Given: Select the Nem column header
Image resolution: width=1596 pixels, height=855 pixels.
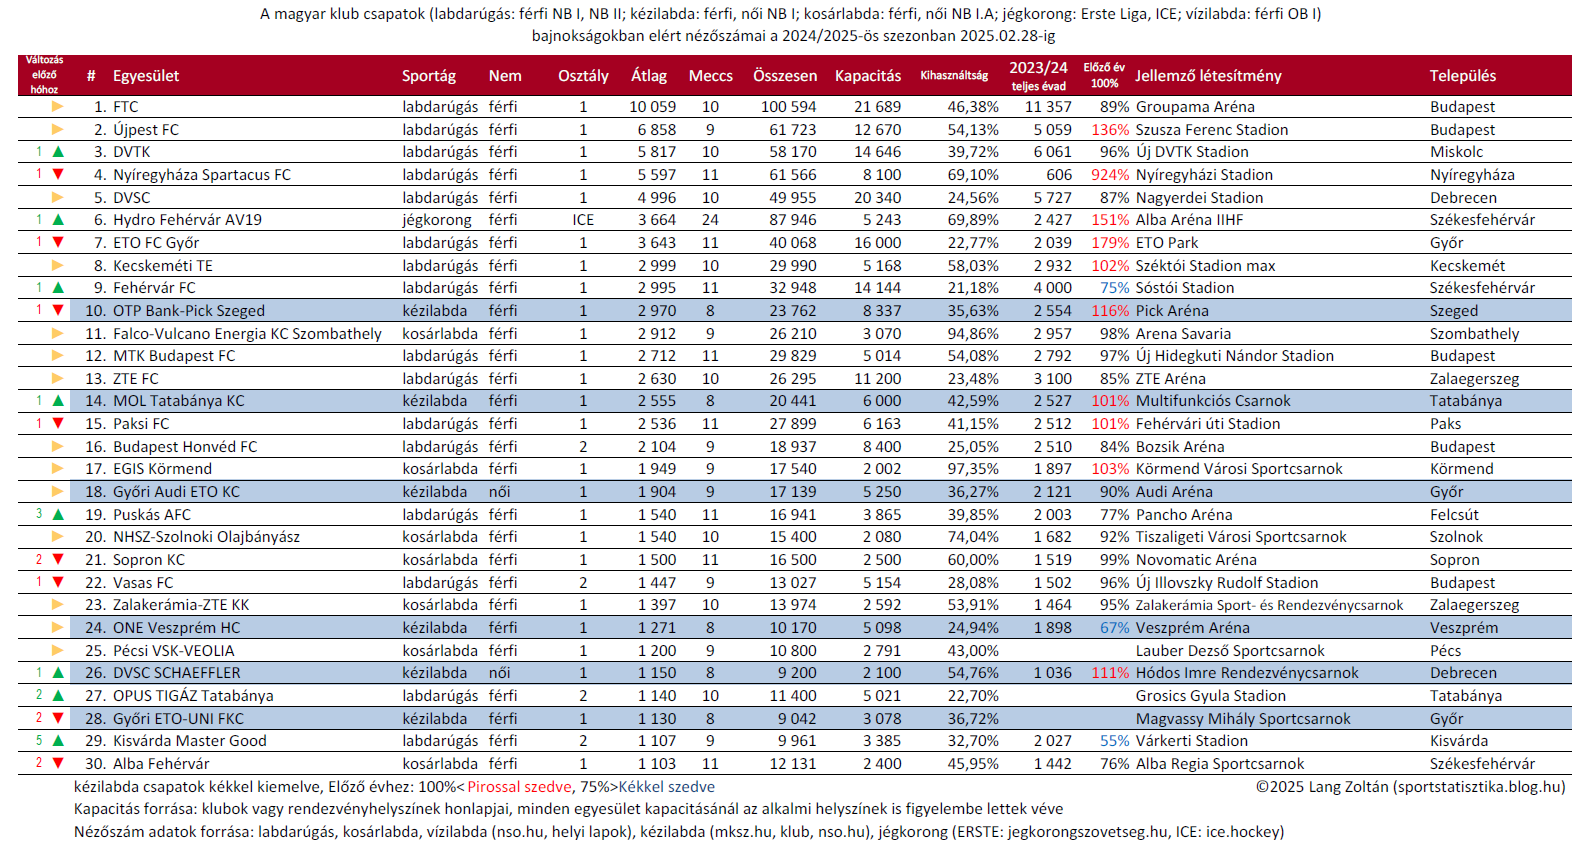Looking at the screenshot, I should coord(505,76).
